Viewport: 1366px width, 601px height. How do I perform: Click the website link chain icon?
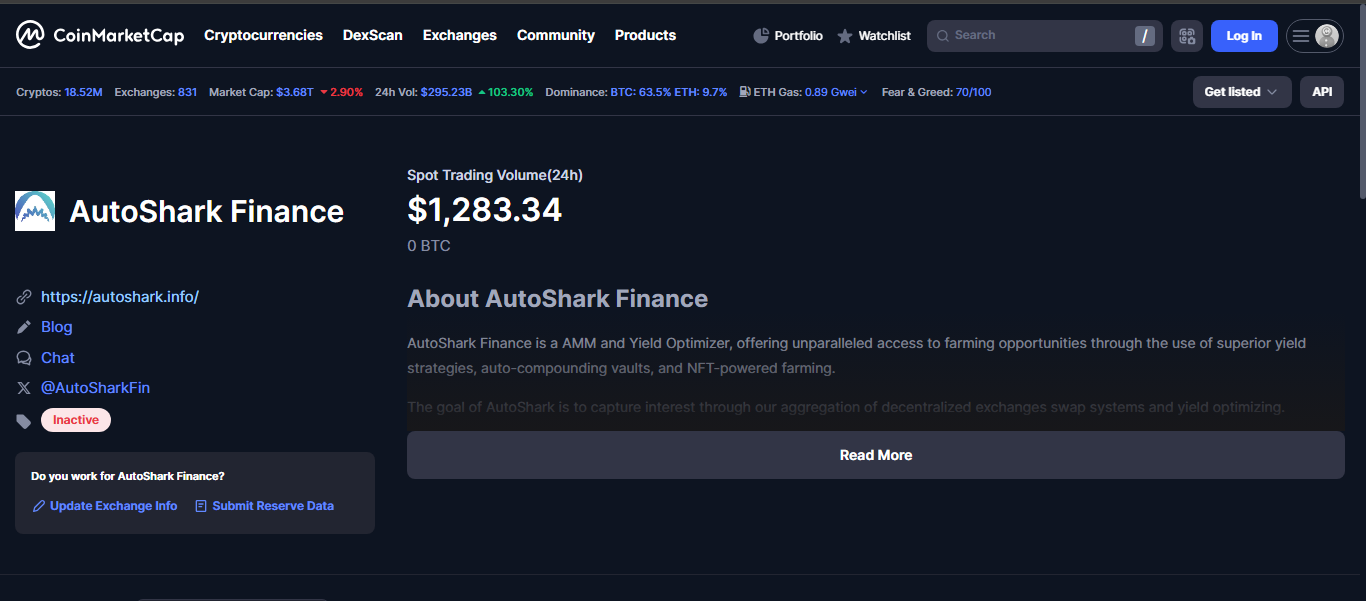click(x=24, y=297)
